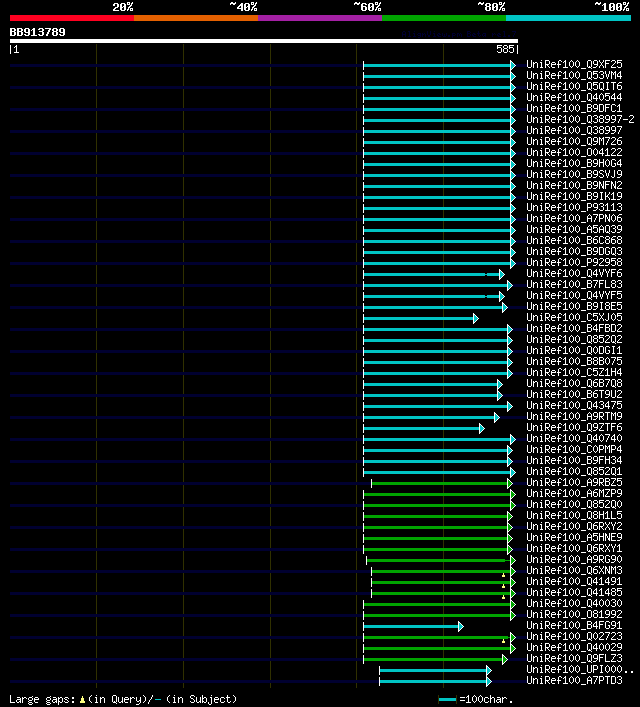
Task: Select hit UniRef100_Q4VYF5
Action: click(574, 295)
